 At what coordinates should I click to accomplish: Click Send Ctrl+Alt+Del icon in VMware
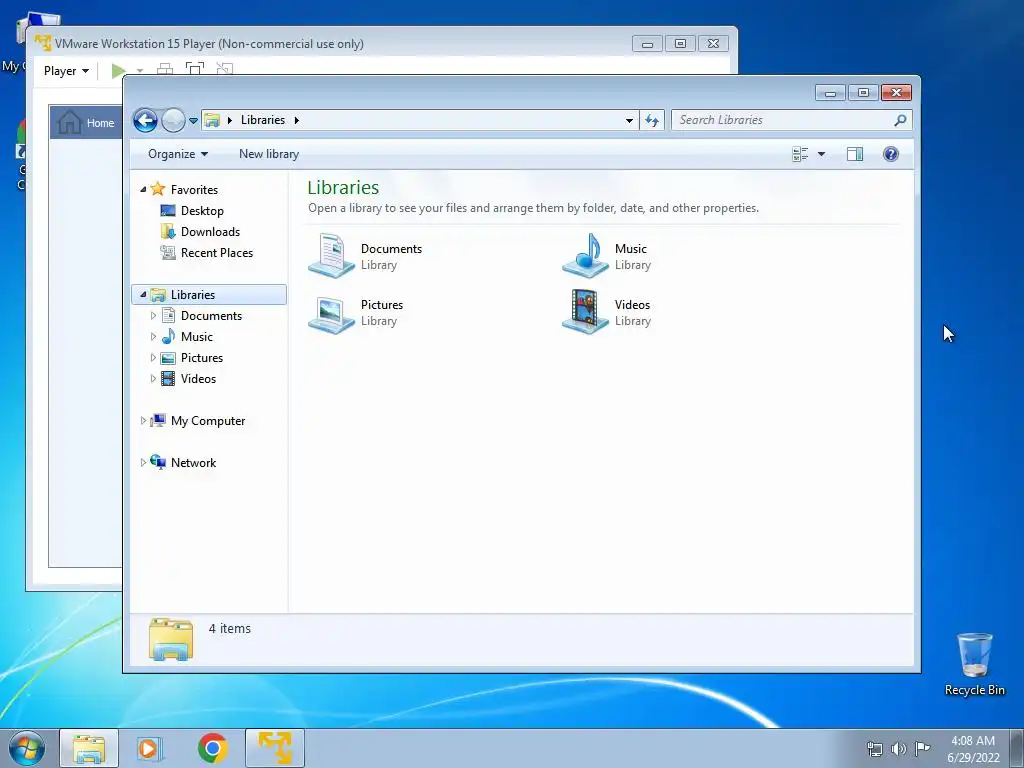coord(165,69)
